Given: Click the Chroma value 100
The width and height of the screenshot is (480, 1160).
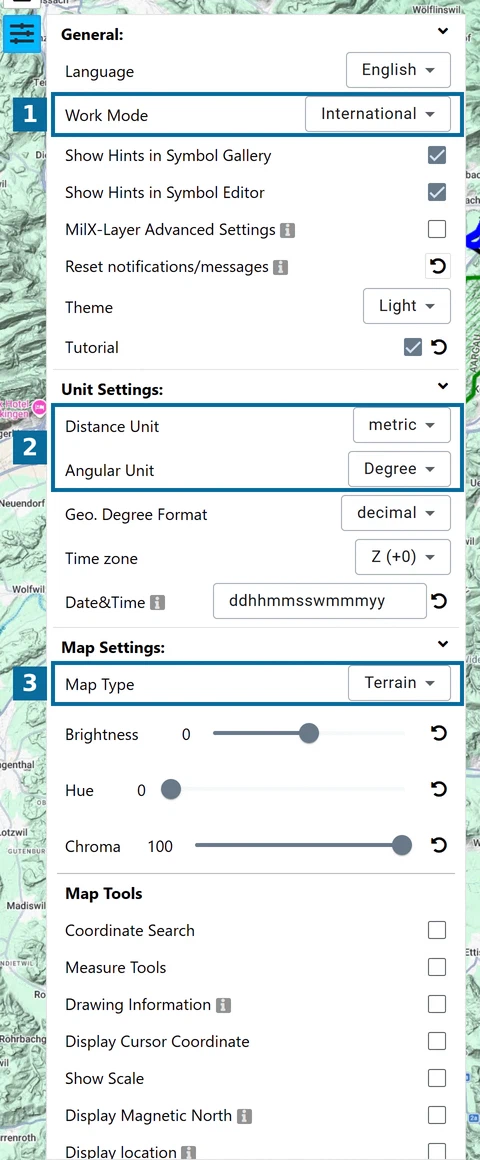Looking at the screenshot, I should (x=160, y=846).
